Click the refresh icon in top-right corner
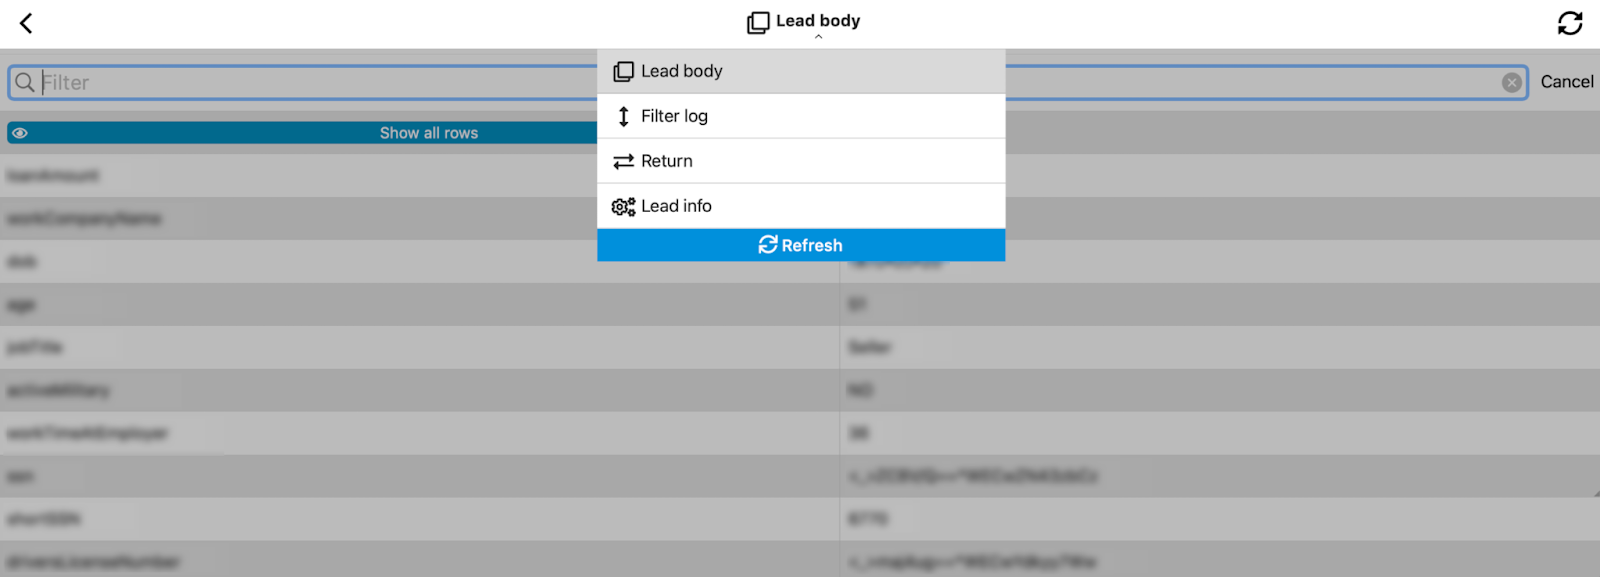The height and width of the screenshot is (577, 1600). pyautogui.click(x=1570, y=23)
